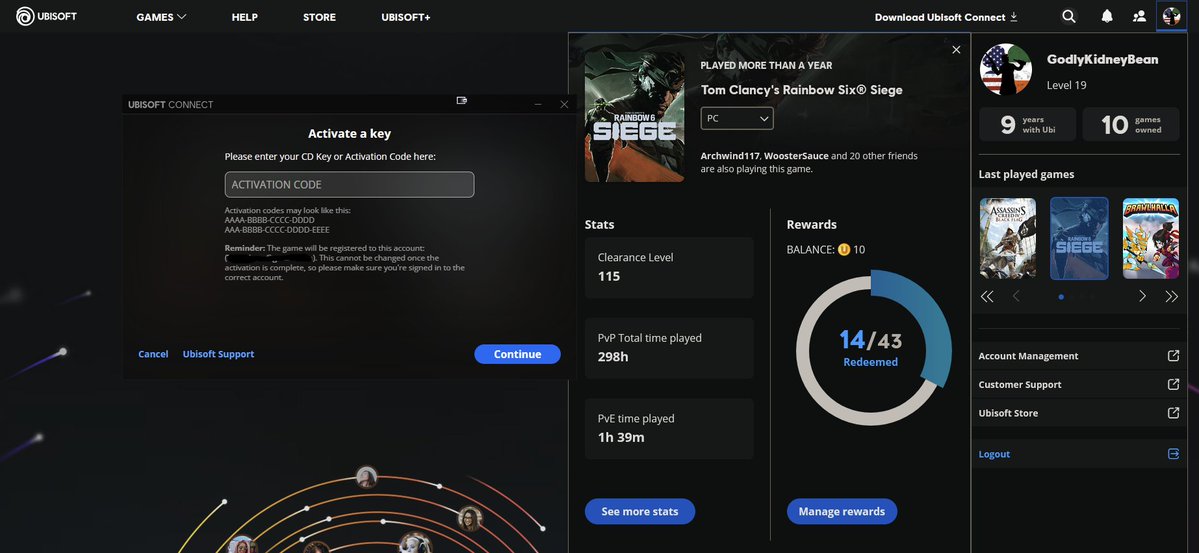The width and height of the screenshot is (1199, 553).
Task: Click the Logout exit icon
Action: coord(1173,454)
